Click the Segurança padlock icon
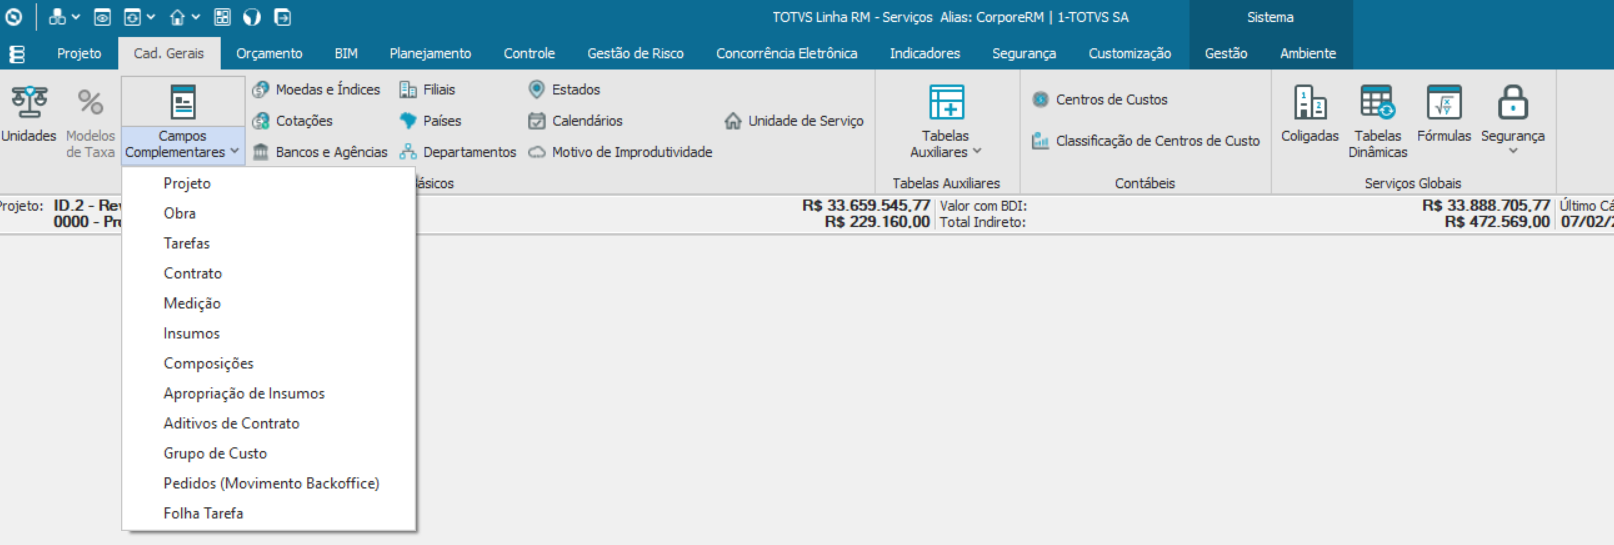This screenshot has height=545, width=1614. click(1512, 102)
